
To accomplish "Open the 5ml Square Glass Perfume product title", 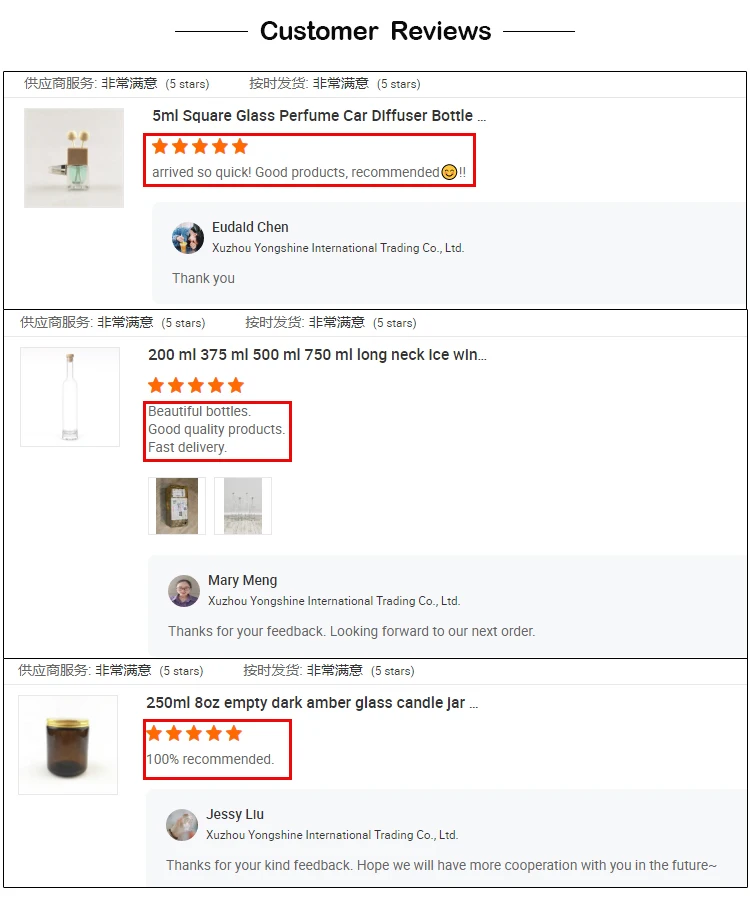I will 319,116.
